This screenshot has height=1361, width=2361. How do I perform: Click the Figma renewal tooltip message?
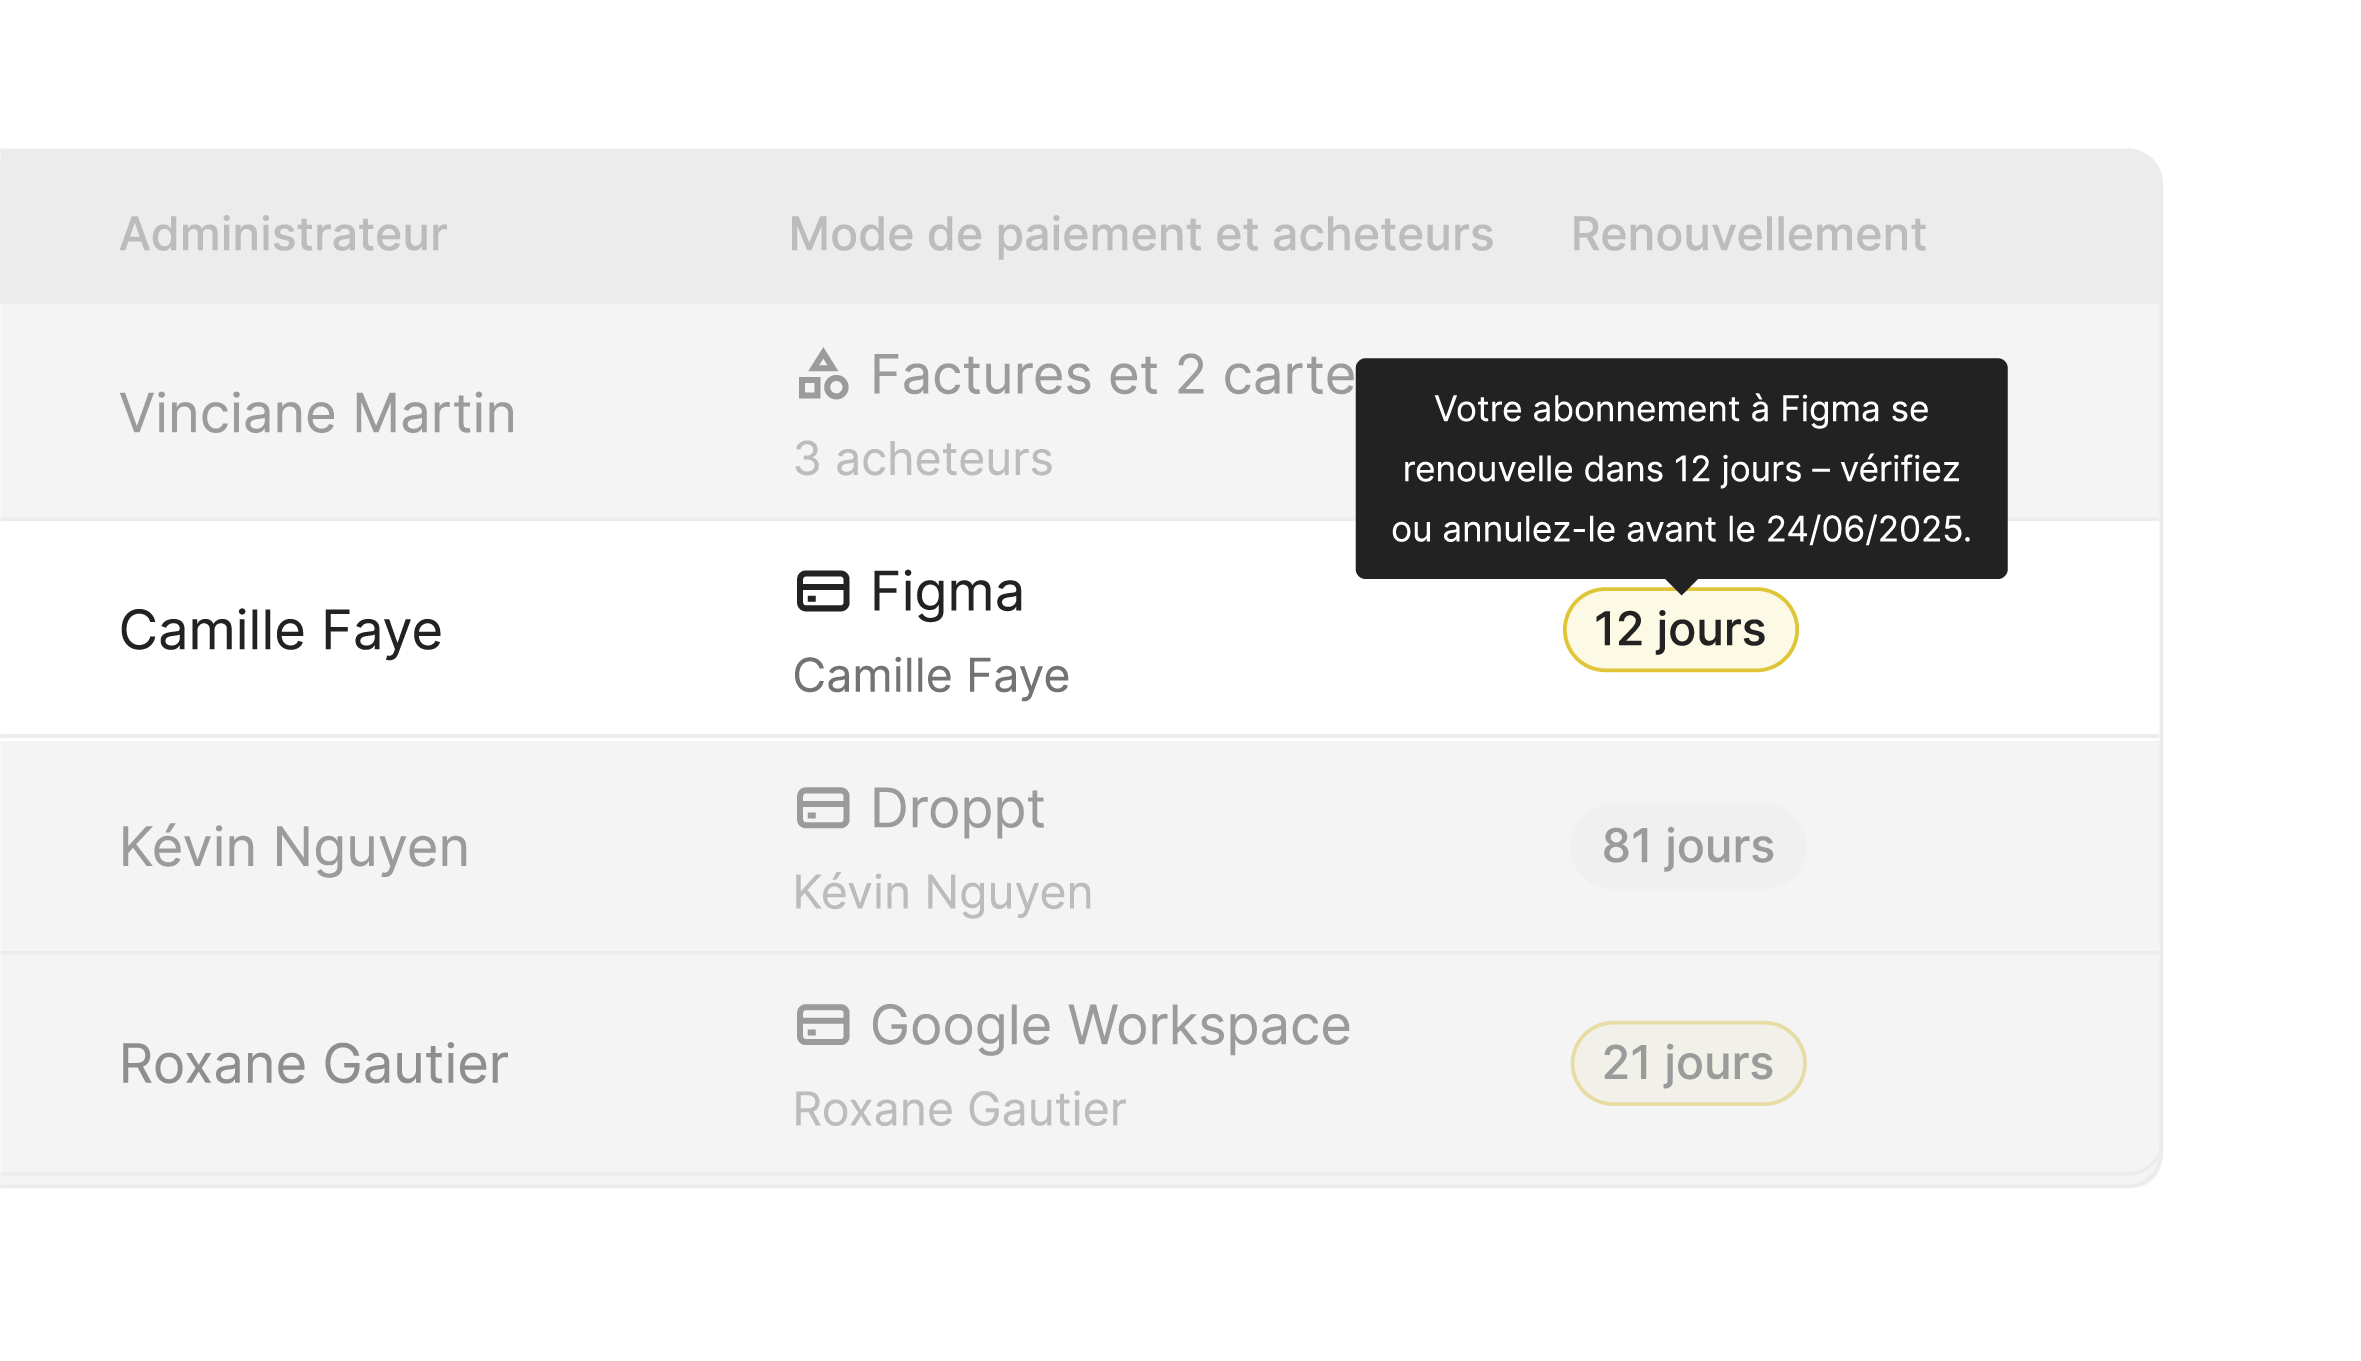coord(1680,468)
